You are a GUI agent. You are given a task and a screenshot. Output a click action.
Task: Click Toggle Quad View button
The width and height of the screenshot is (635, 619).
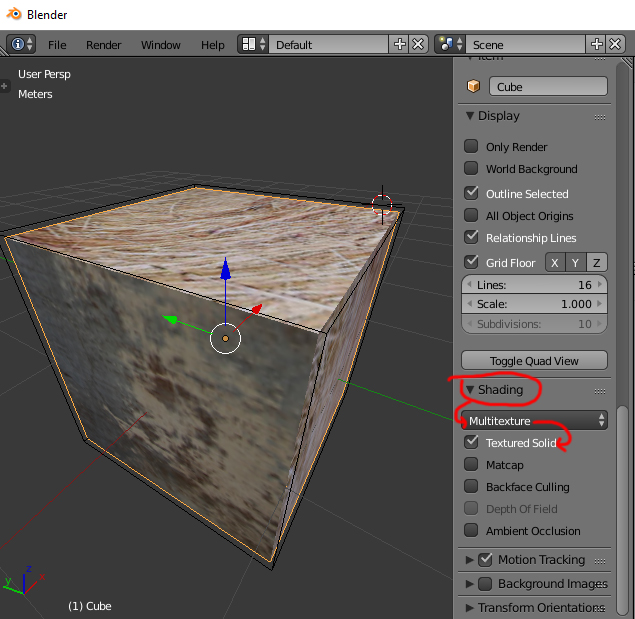(x=534, y=361)
